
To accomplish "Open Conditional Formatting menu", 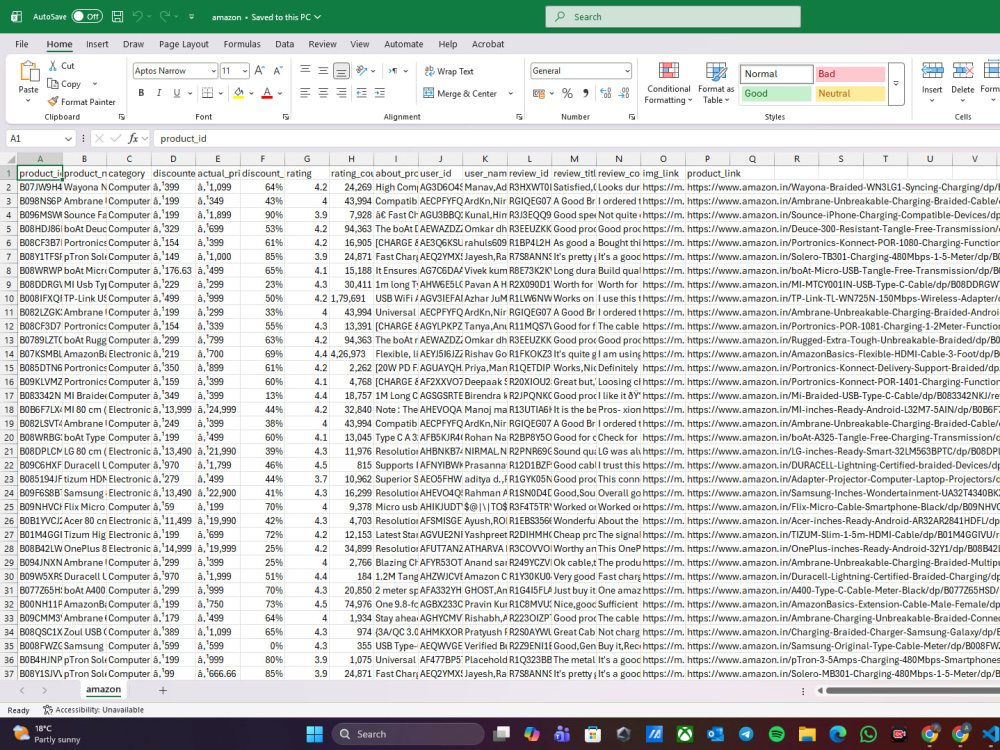I will (x=668, y=84).
